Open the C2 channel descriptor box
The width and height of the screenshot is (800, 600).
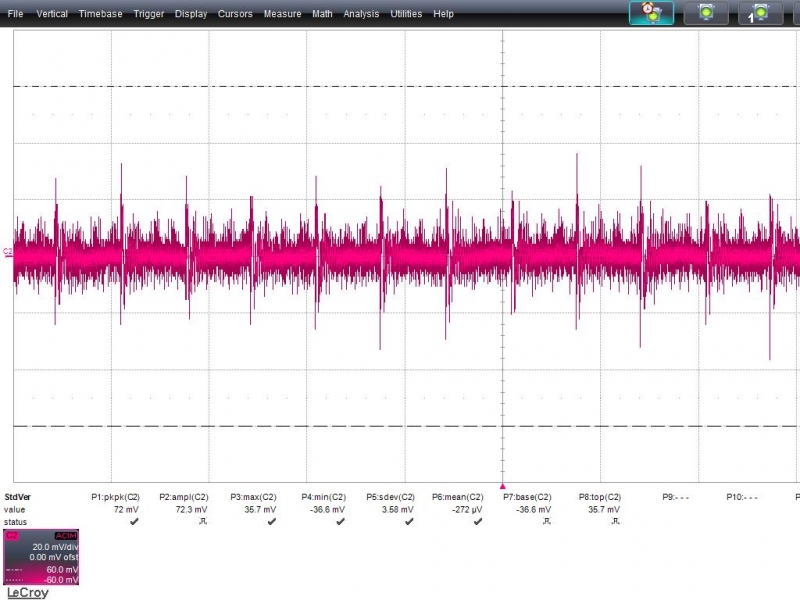[41, 558]
